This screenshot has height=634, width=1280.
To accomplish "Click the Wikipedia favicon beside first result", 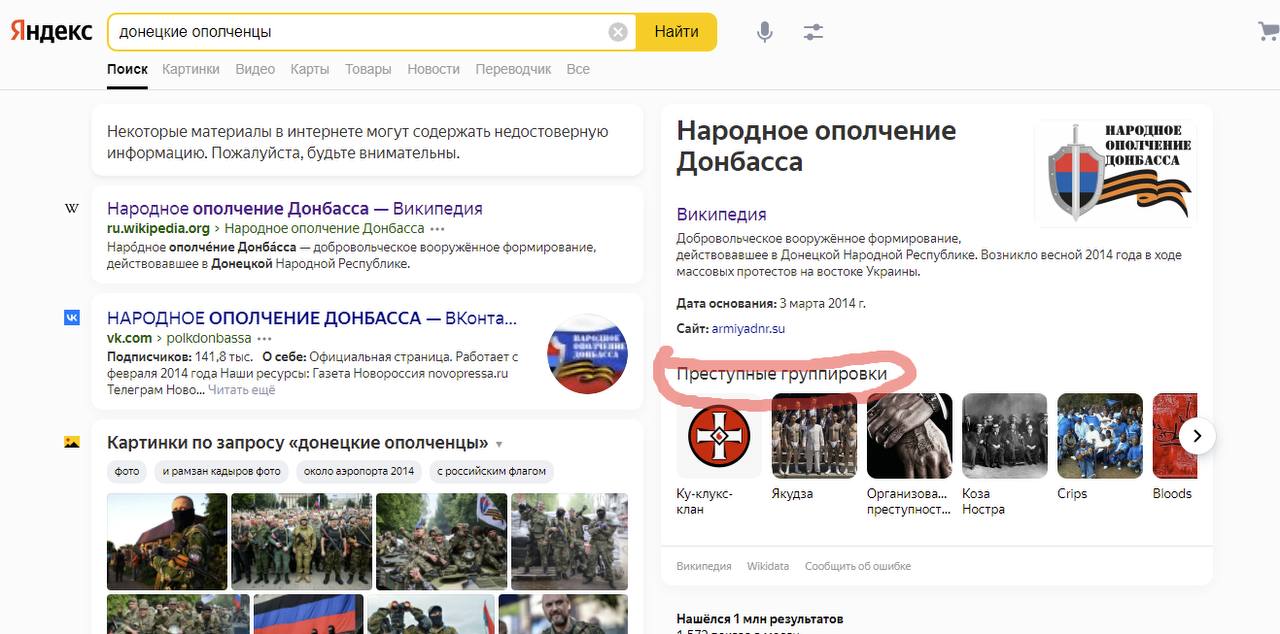I will pyautogui.click(x=72, y=209).
